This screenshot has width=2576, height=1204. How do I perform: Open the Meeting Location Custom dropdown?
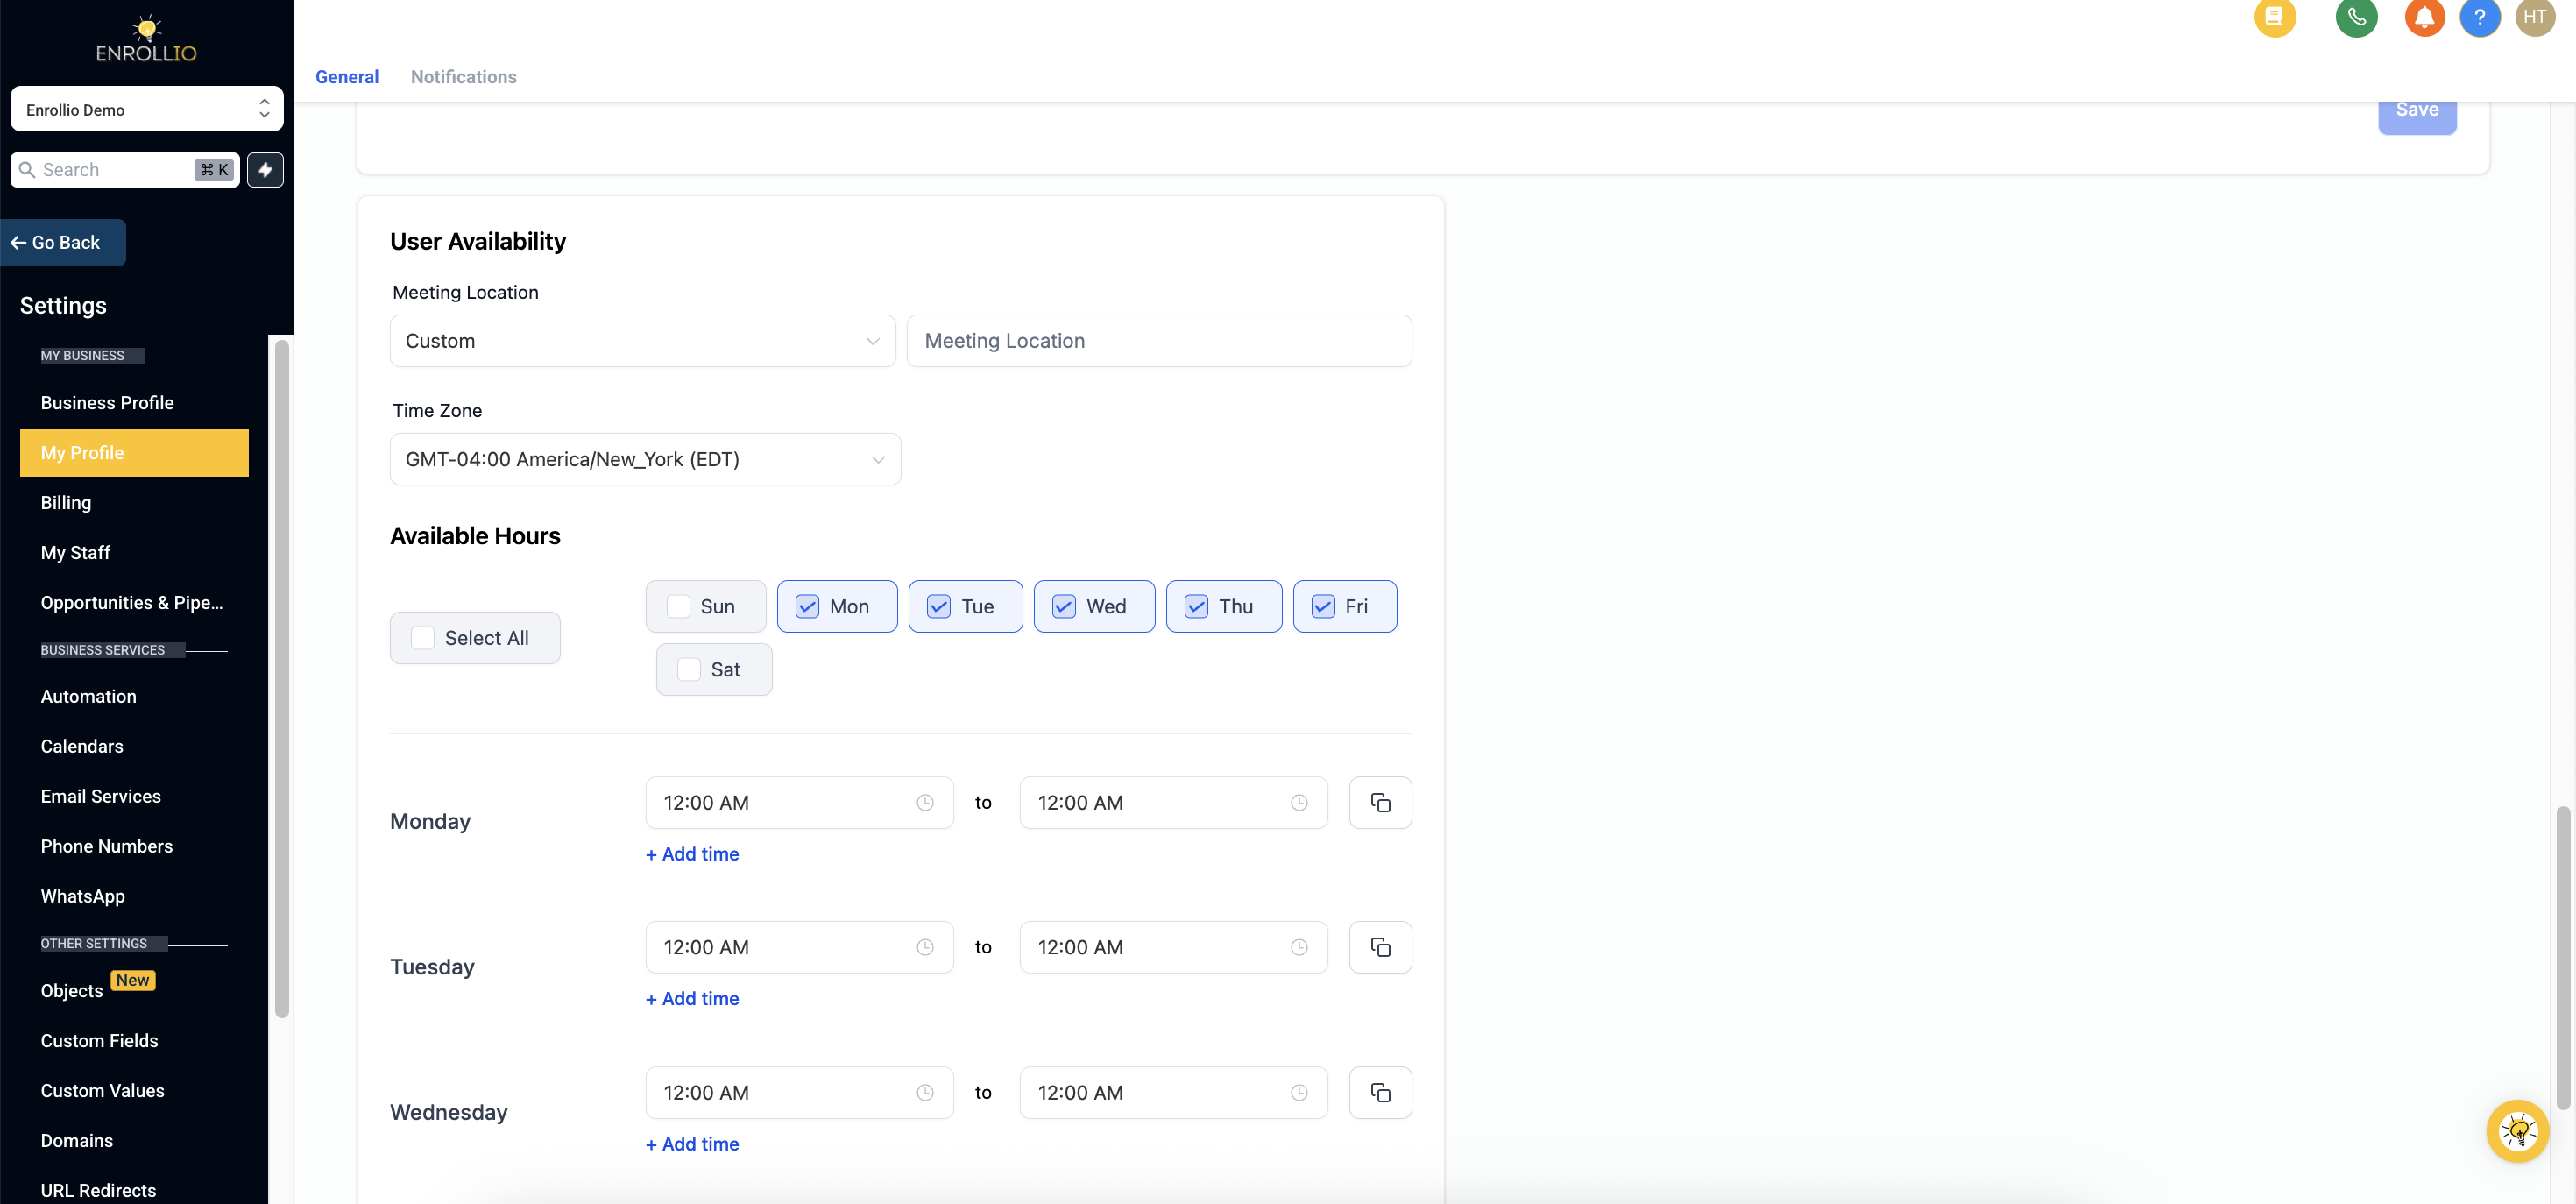point(642,341)
